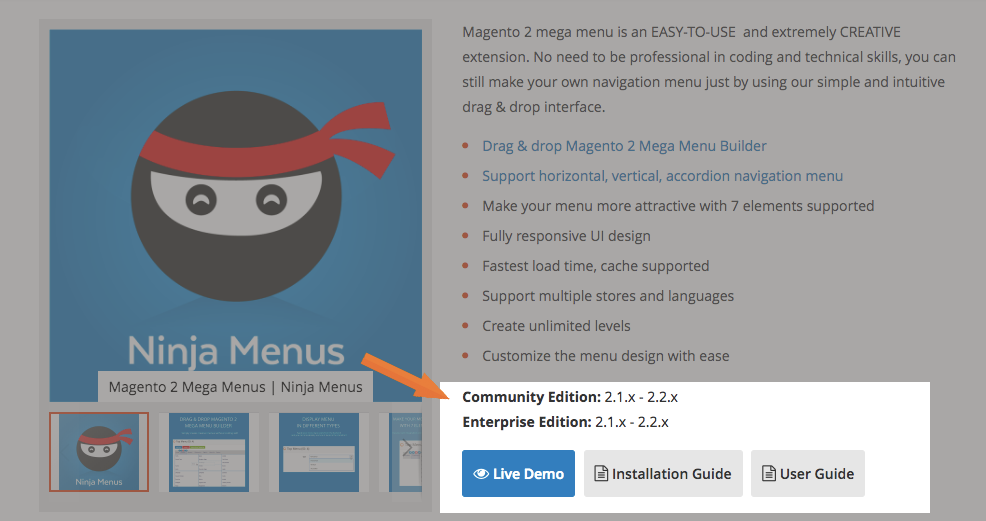Click the Magento 2 Mega Menus image caption

(x=235, y=387)
